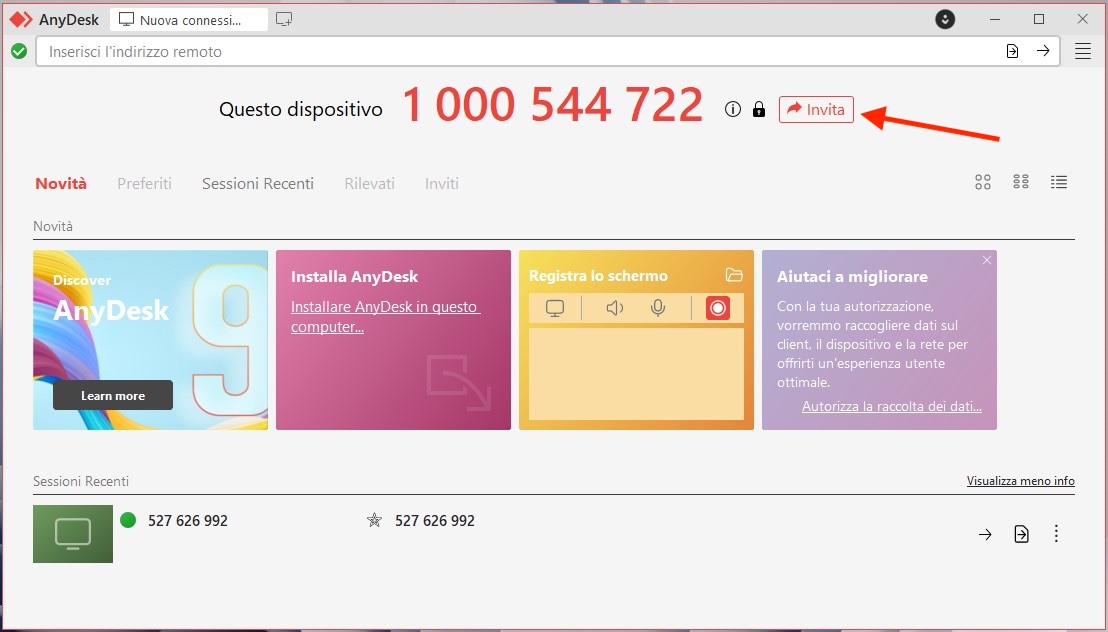The image size is (1108, 632).
Task: Open info icon next to device ID
Action: tap(733, 110)
